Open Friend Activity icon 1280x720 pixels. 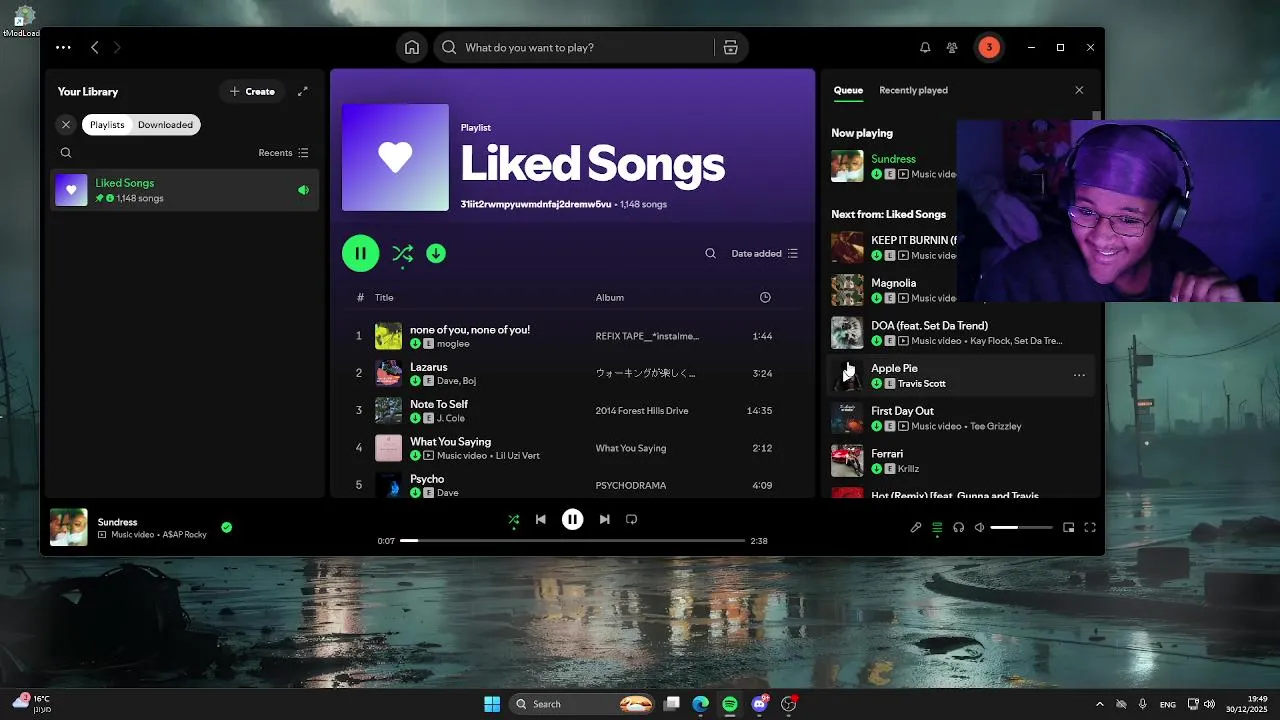pyautogui.click(x=952, y=47)
